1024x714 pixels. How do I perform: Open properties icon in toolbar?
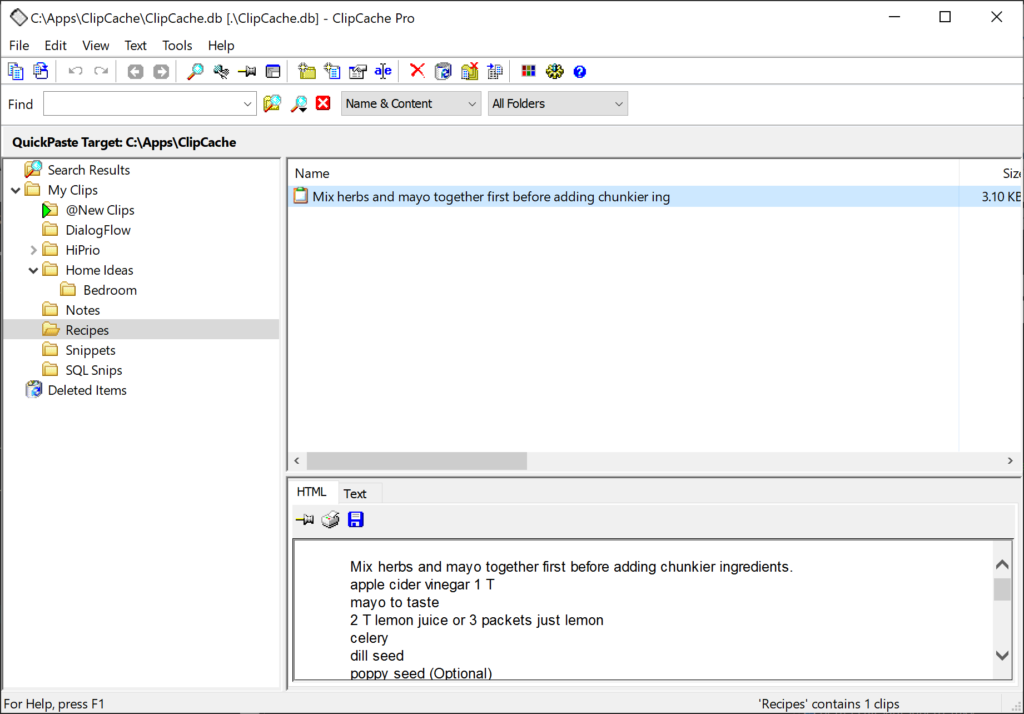(x=357, y=71)
